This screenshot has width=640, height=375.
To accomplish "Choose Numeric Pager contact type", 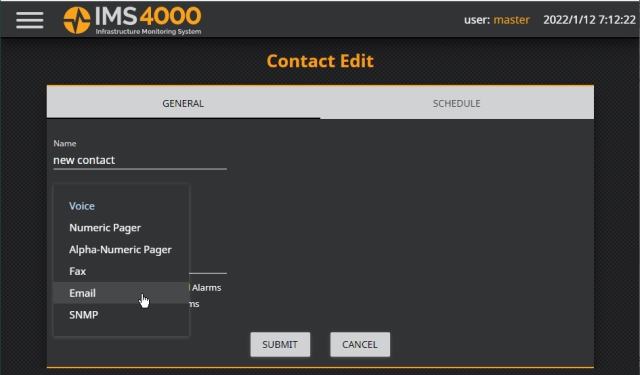I will click(x=121, y=228).
